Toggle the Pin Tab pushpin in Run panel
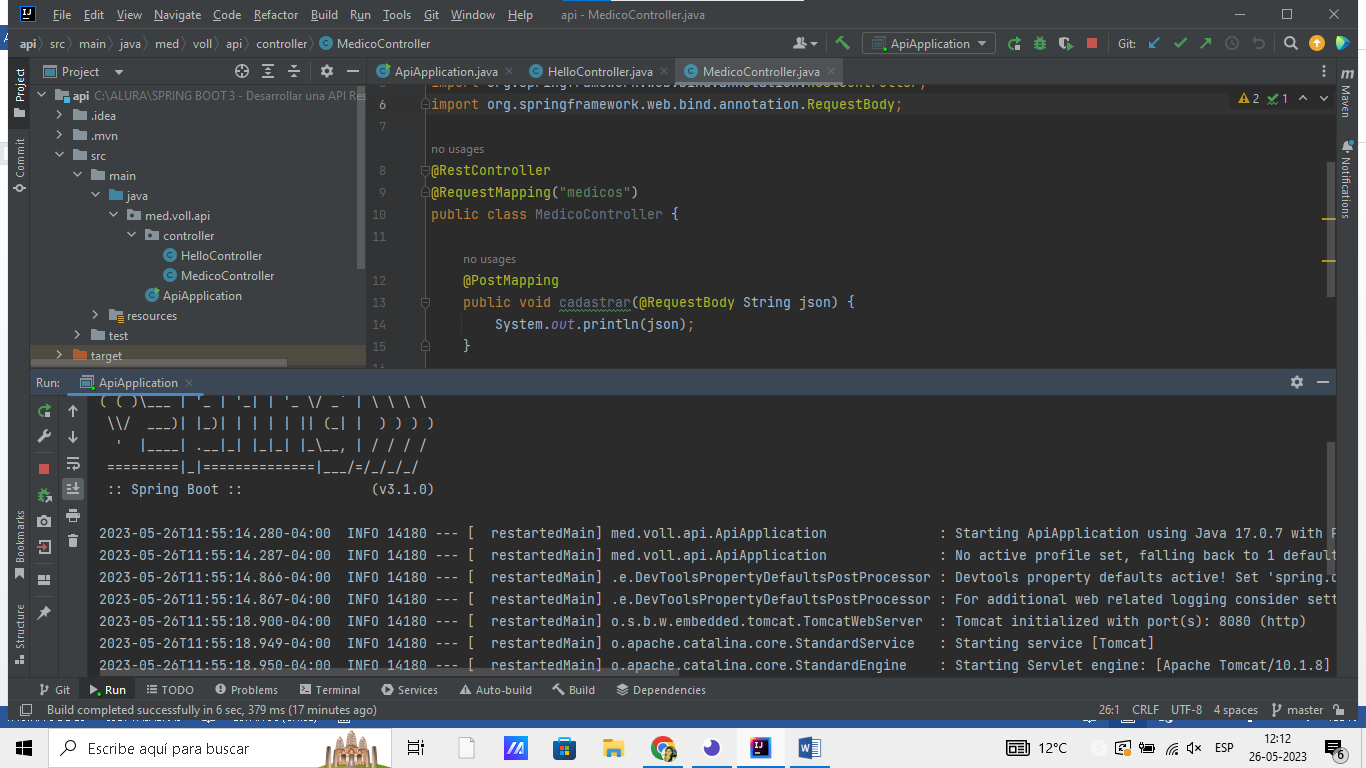The width and height of the screenshot is (1366, 768). coord(44,612)
